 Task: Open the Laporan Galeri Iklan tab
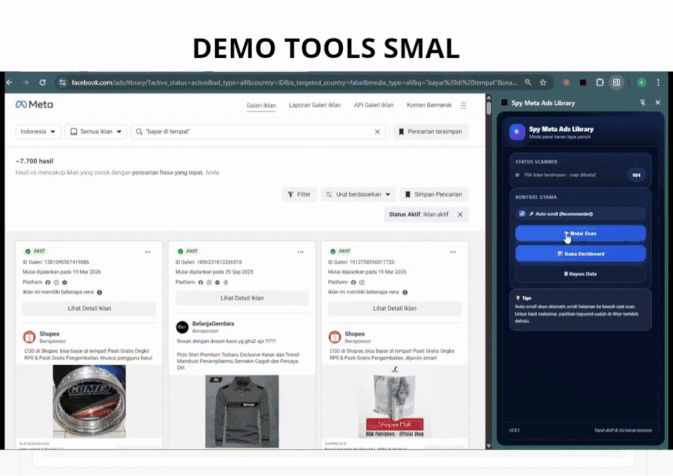[x=315, y=105]
